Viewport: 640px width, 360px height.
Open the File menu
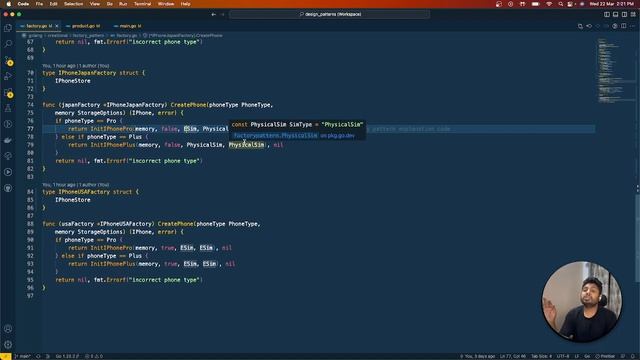pyautogui.click(x=39, y=4)
